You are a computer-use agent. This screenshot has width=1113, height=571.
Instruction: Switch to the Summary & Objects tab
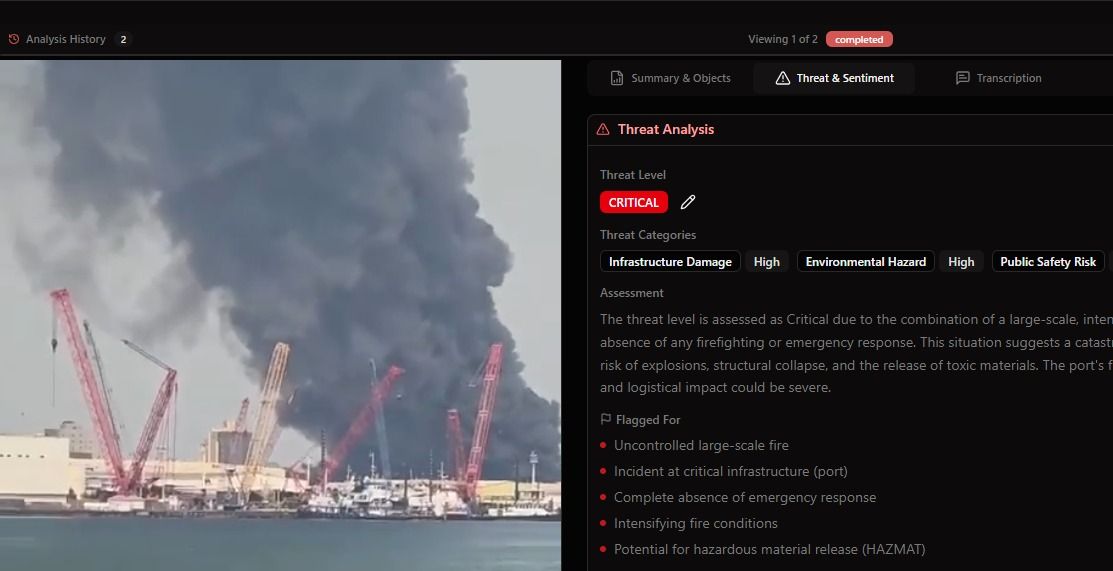pyautogui.click(x=671, y=78)
